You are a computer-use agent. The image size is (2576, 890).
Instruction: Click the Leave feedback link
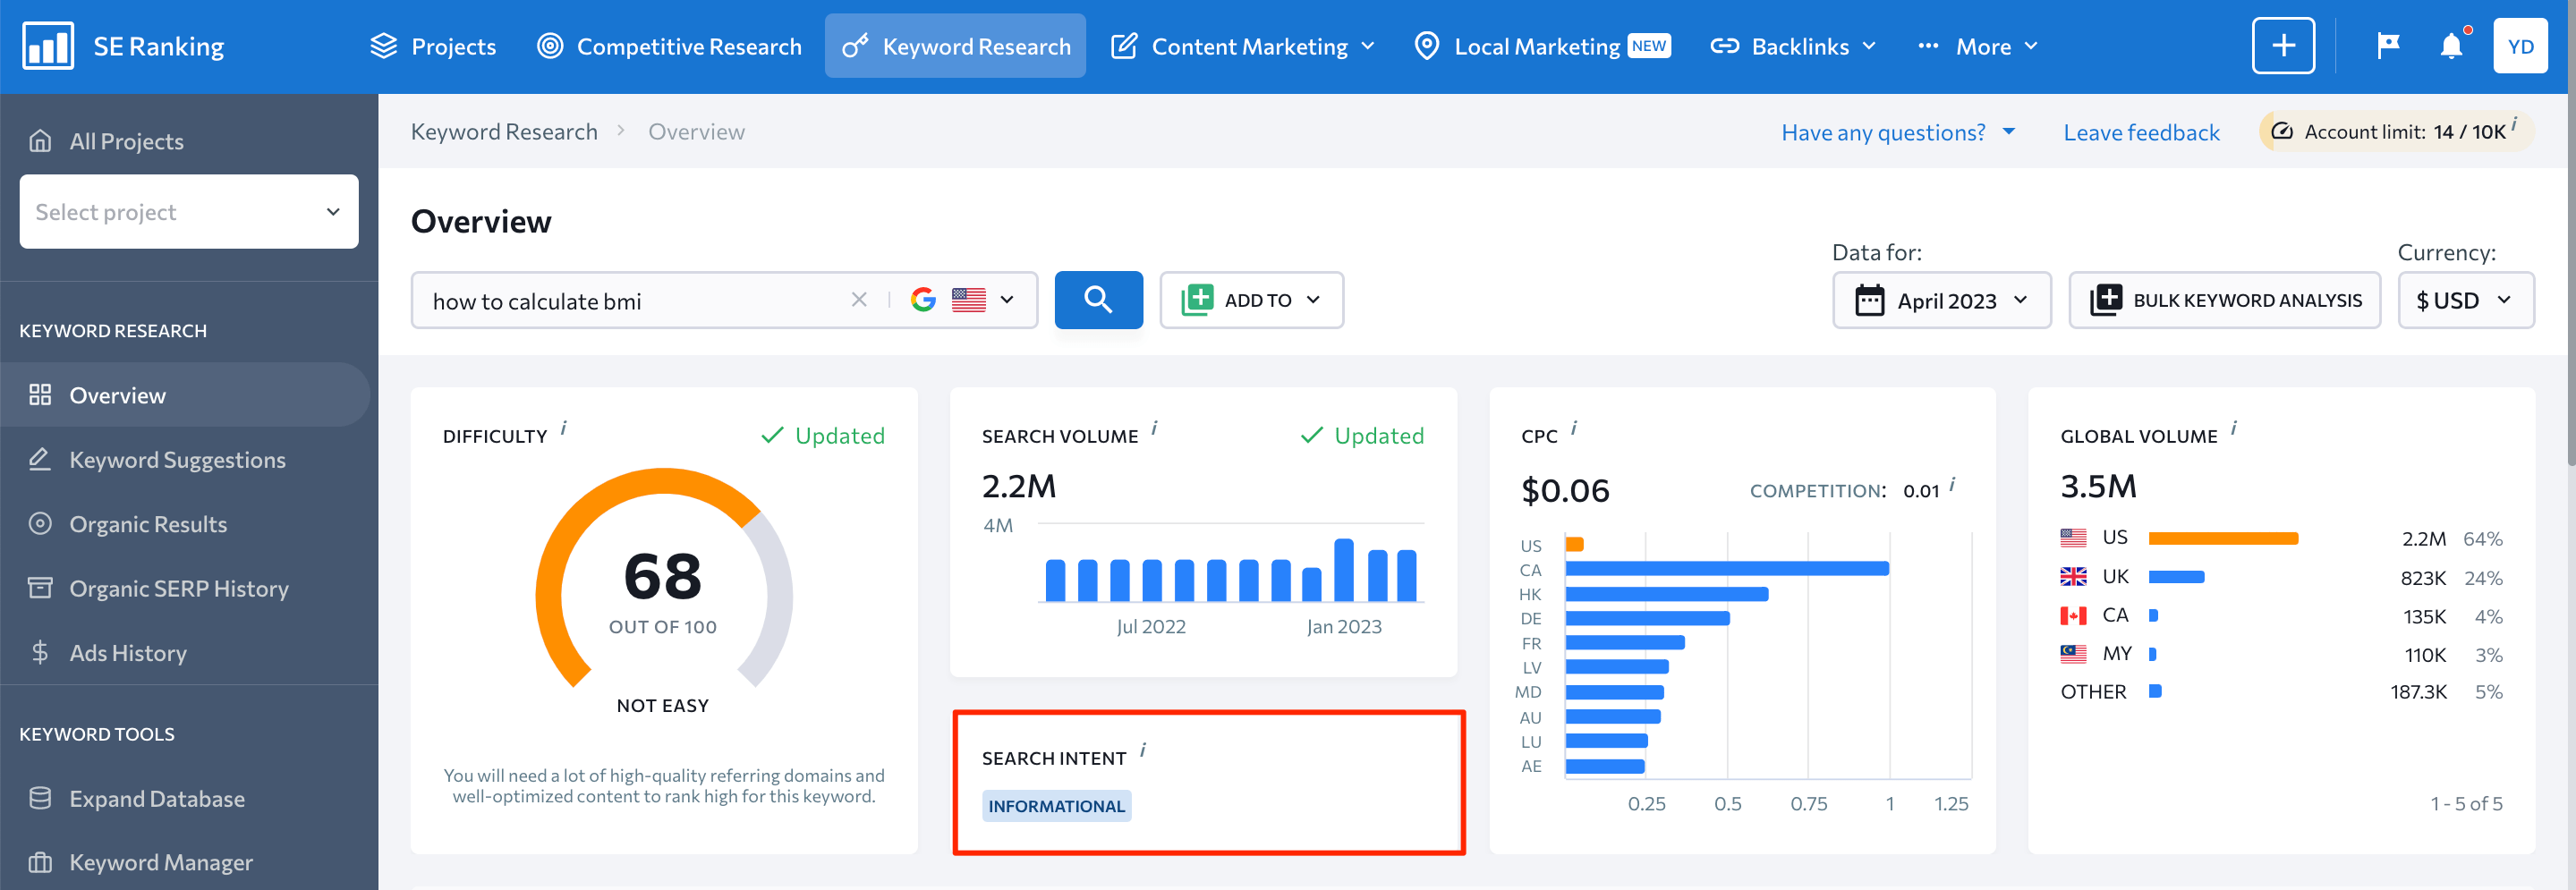[x=2141, y=132]
